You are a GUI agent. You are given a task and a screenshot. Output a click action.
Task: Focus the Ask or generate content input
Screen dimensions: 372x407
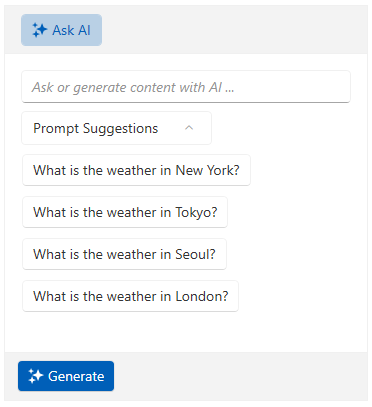186,87
